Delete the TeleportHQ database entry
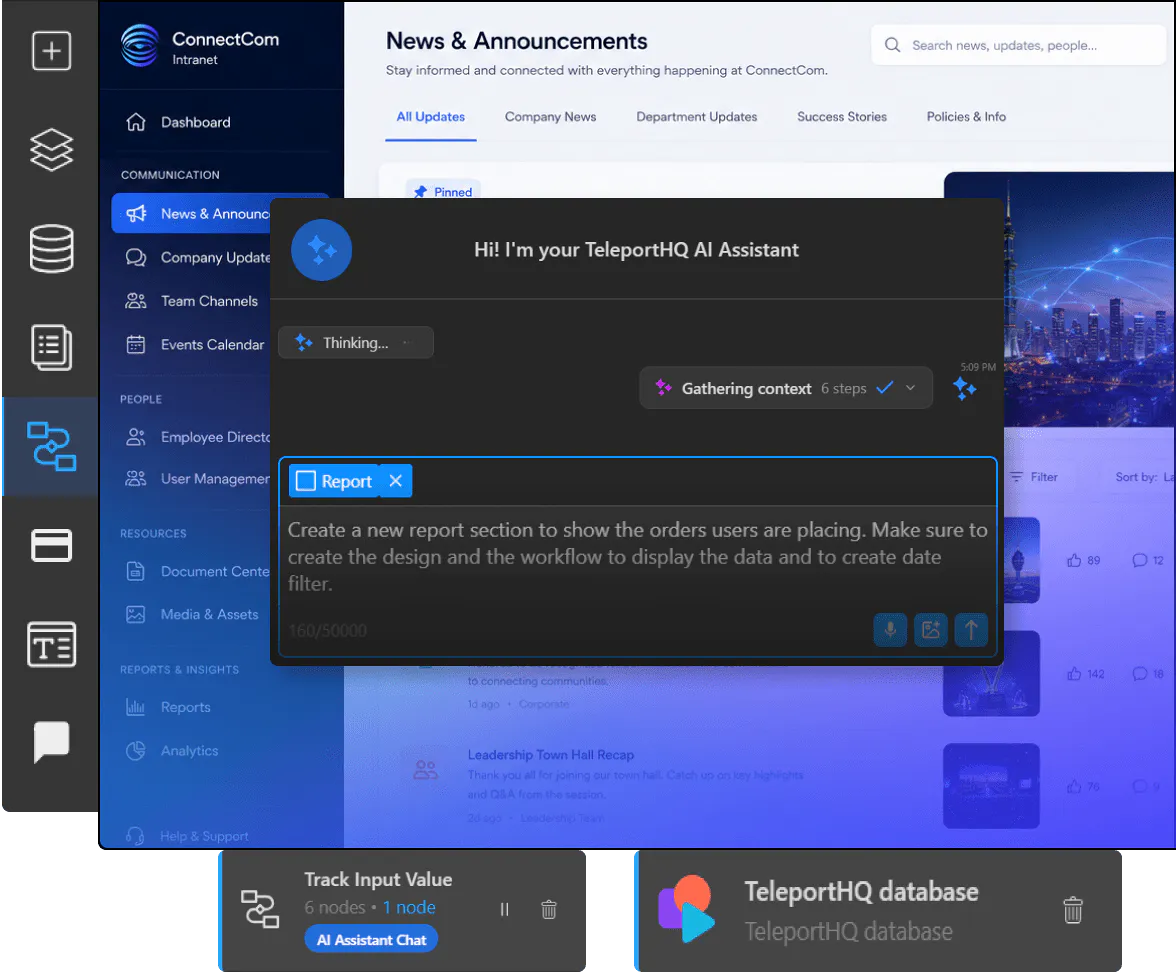Viewport: 1176px width, 972px height. click(1073, 910)
